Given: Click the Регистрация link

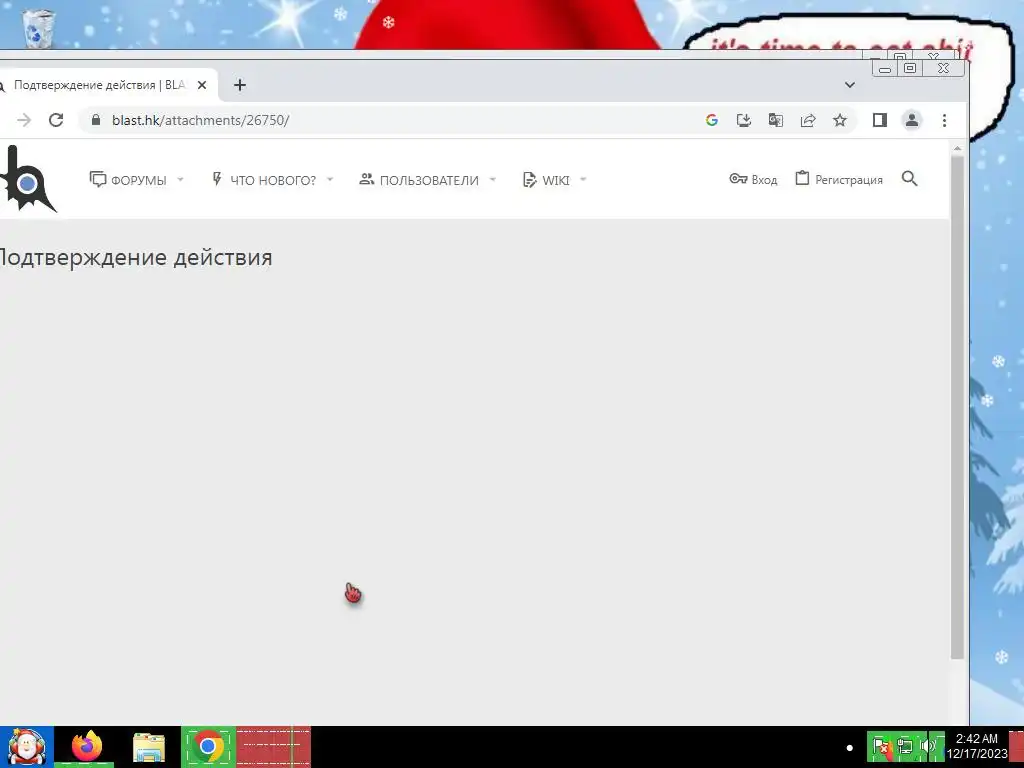Looking at the screenshot, I should (839, 180).
